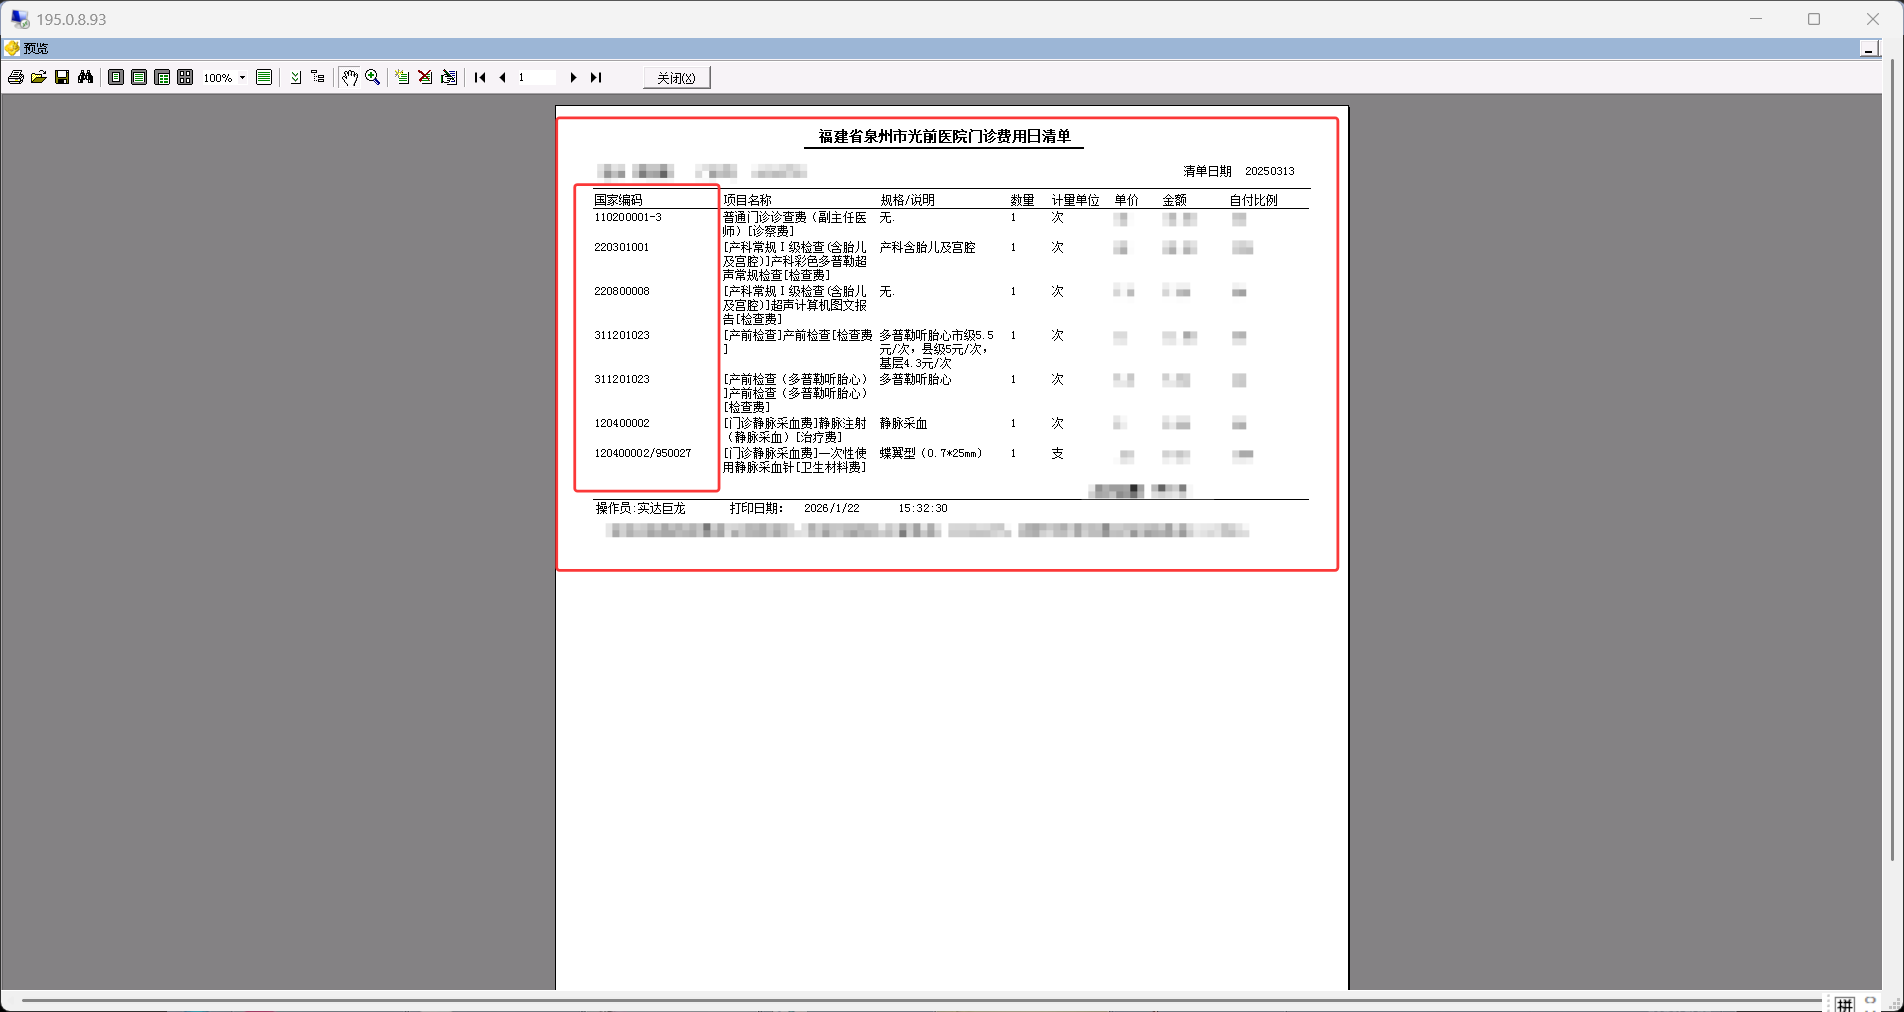This screenshot has width=1904, height=1012.
Task: Search text using the binoculars icon
Action: 86,77
